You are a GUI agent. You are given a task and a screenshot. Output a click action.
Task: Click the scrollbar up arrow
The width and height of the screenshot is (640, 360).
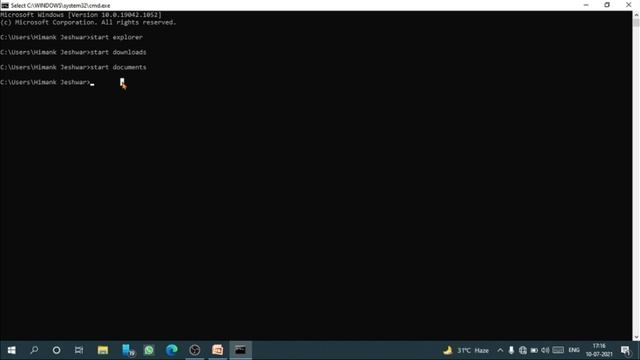click(636, 15)
